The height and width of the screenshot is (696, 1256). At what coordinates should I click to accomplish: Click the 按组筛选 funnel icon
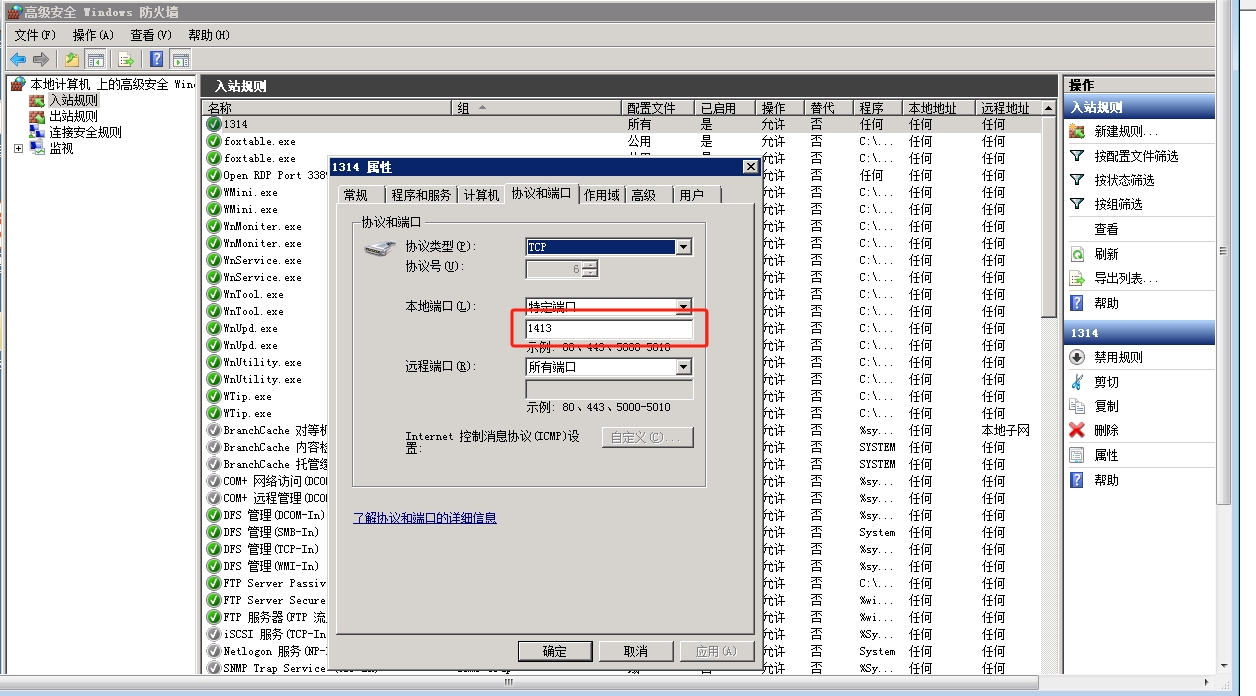[x=1077, y=204]
